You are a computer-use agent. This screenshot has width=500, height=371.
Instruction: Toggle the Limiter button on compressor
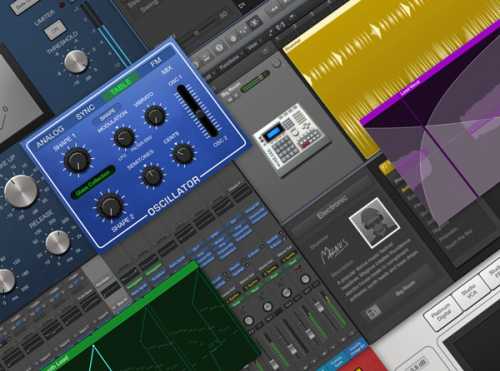tap(54, 30)
